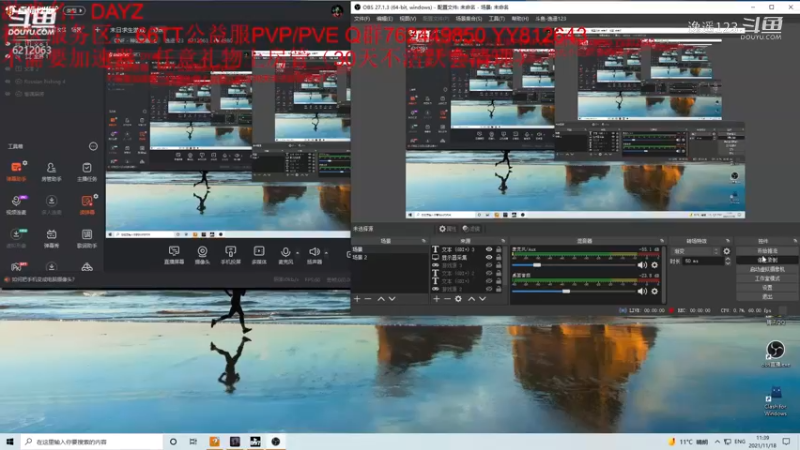Click 工作室模式 studio mode button
Viewport: 800px width, 450px height.
tap(767, 279)
